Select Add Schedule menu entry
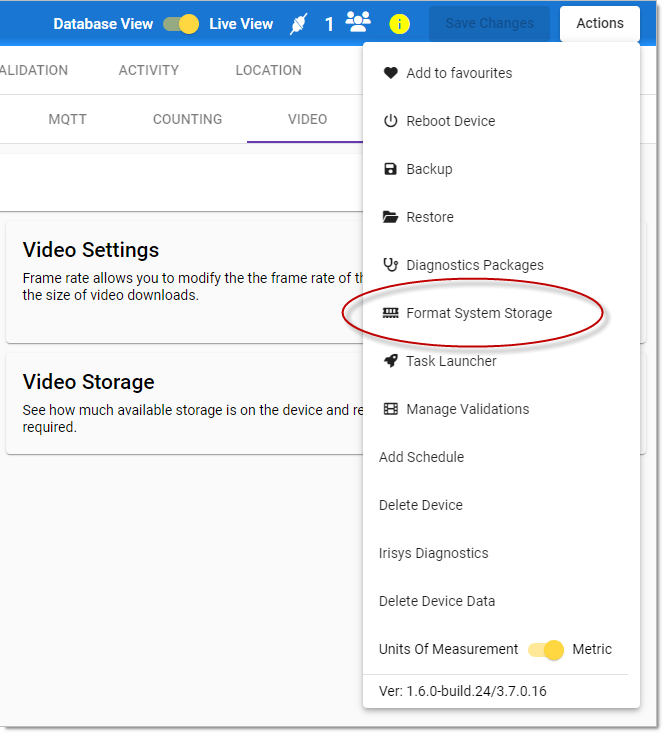Viewport: 663px width, 733px height. pyautogui.click(x=501, y=457)
